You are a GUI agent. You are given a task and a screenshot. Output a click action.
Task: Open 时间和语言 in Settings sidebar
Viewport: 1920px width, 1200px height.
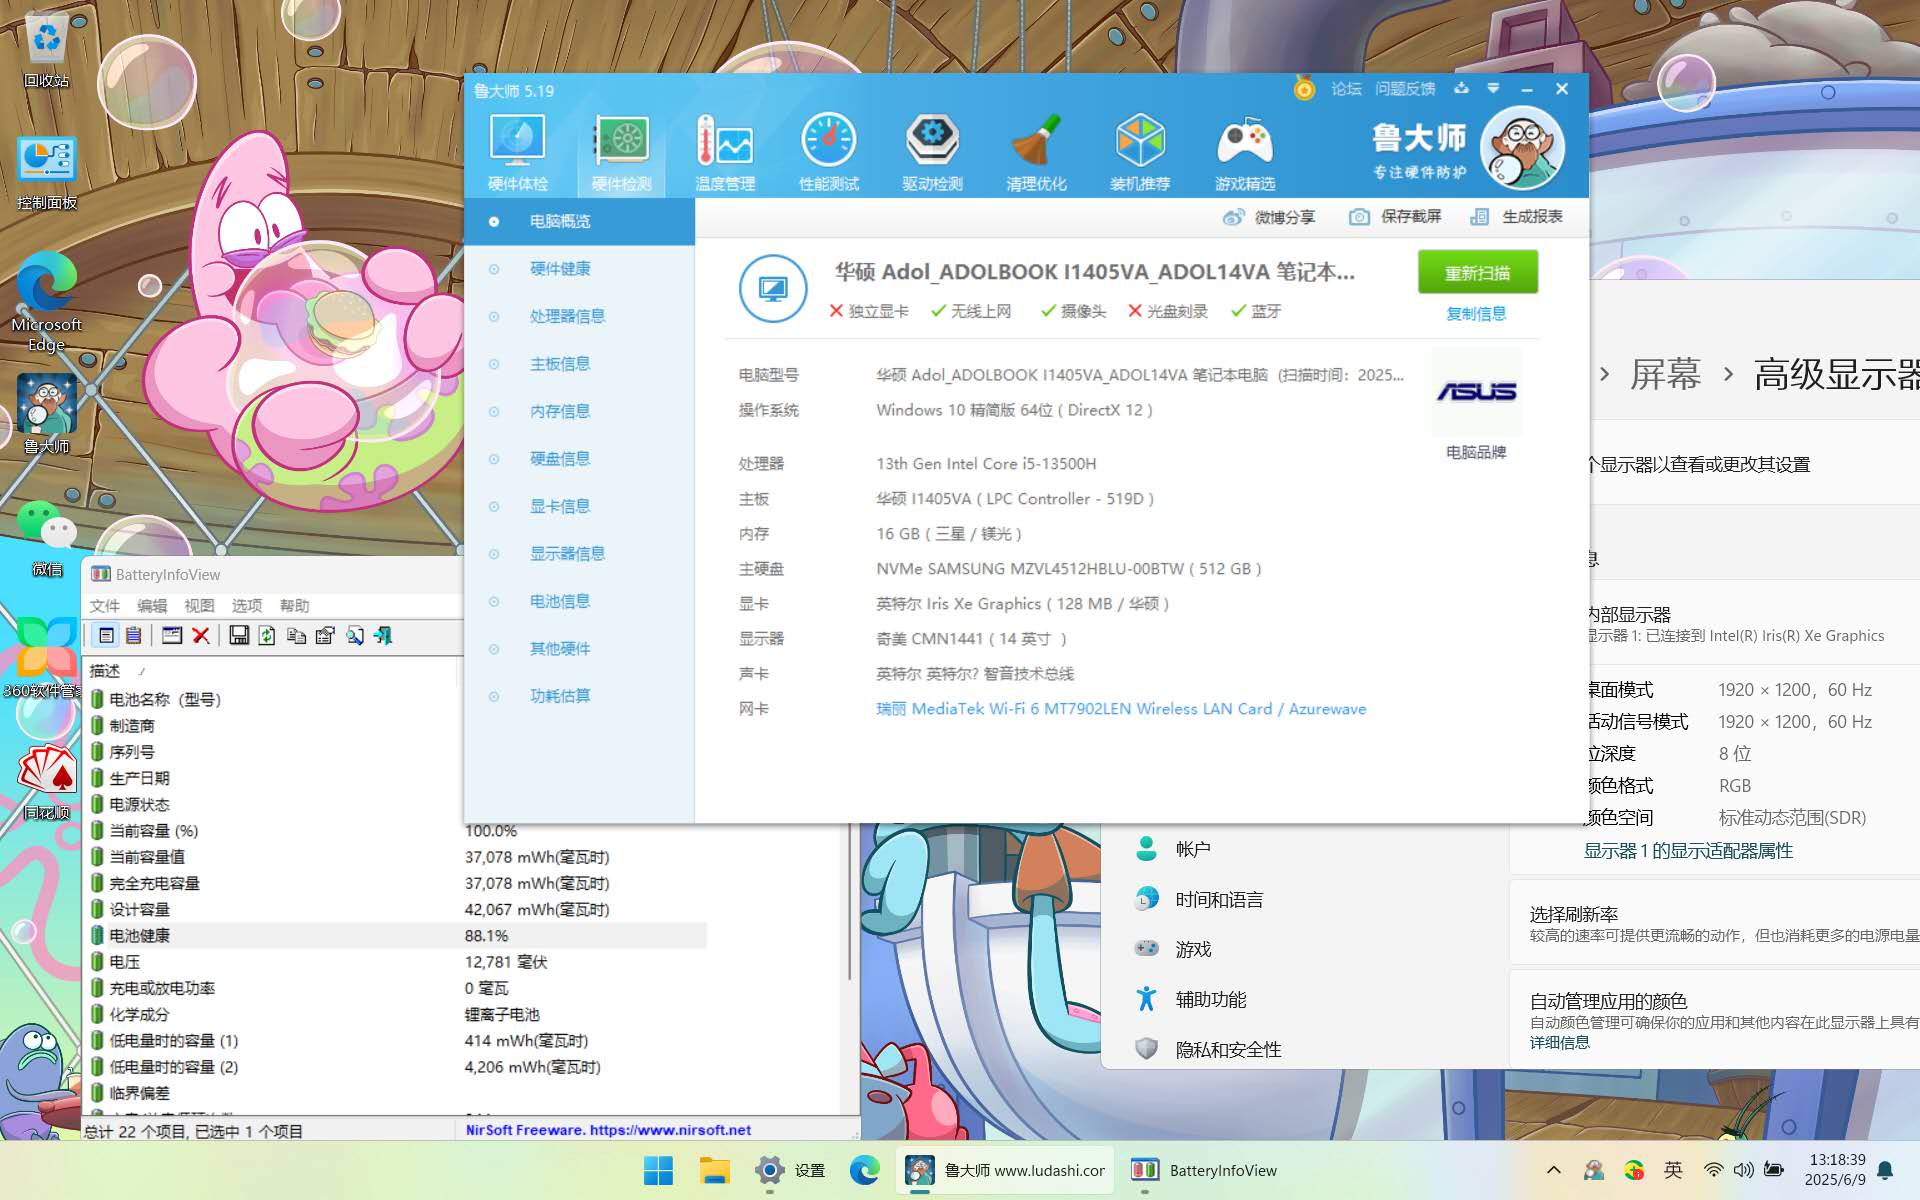point(1219,900)
